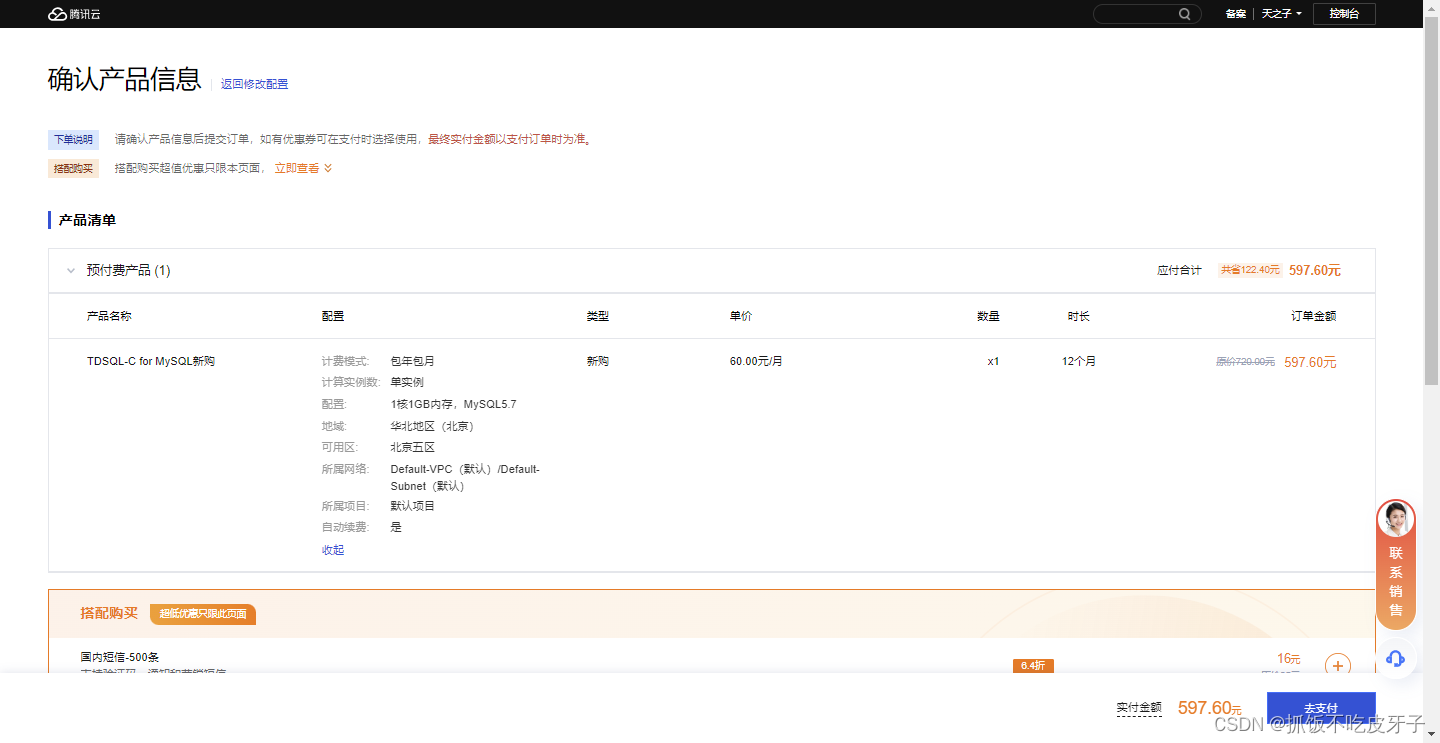
Task: Click the 包年包月 billing mode value
Action: point(412,361)
